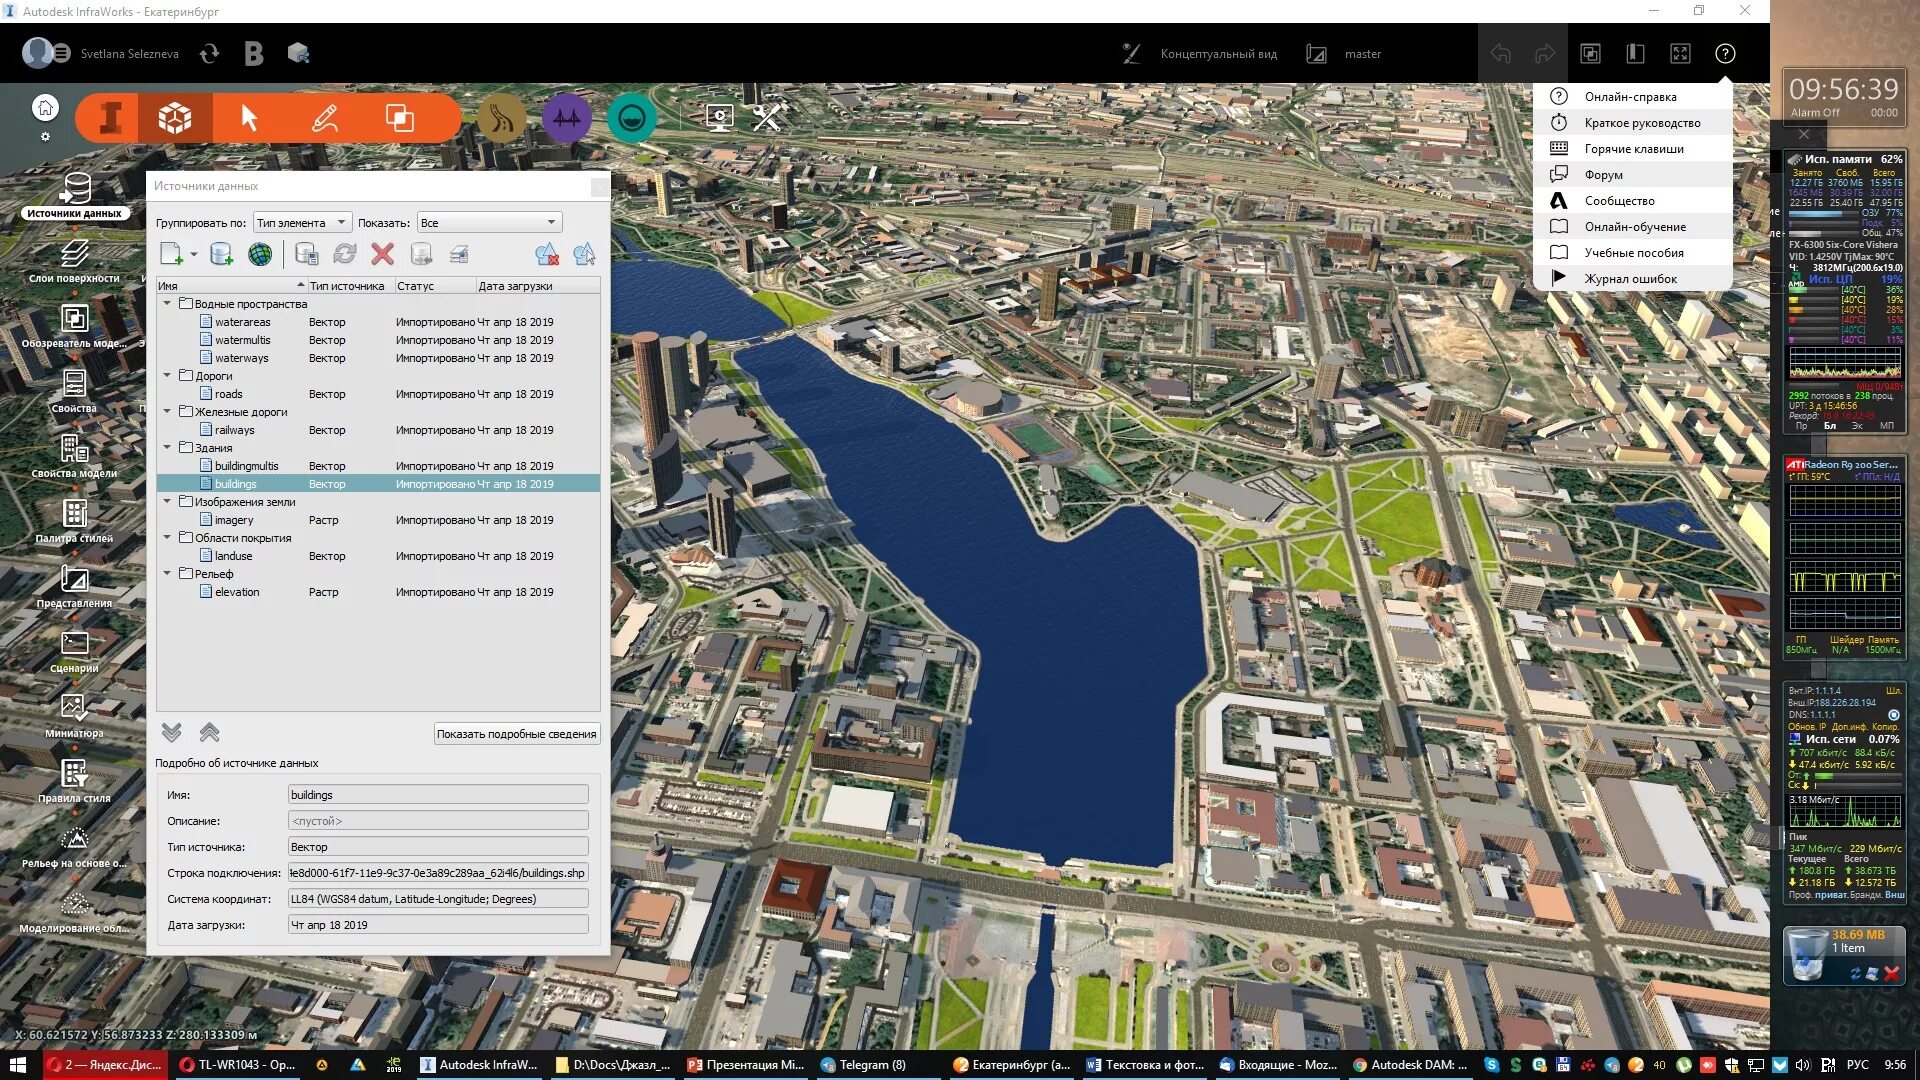Viewport: 1920px width, 1080px height.
Task: Click the red X delete data source icon
Action: click(382, 254)
